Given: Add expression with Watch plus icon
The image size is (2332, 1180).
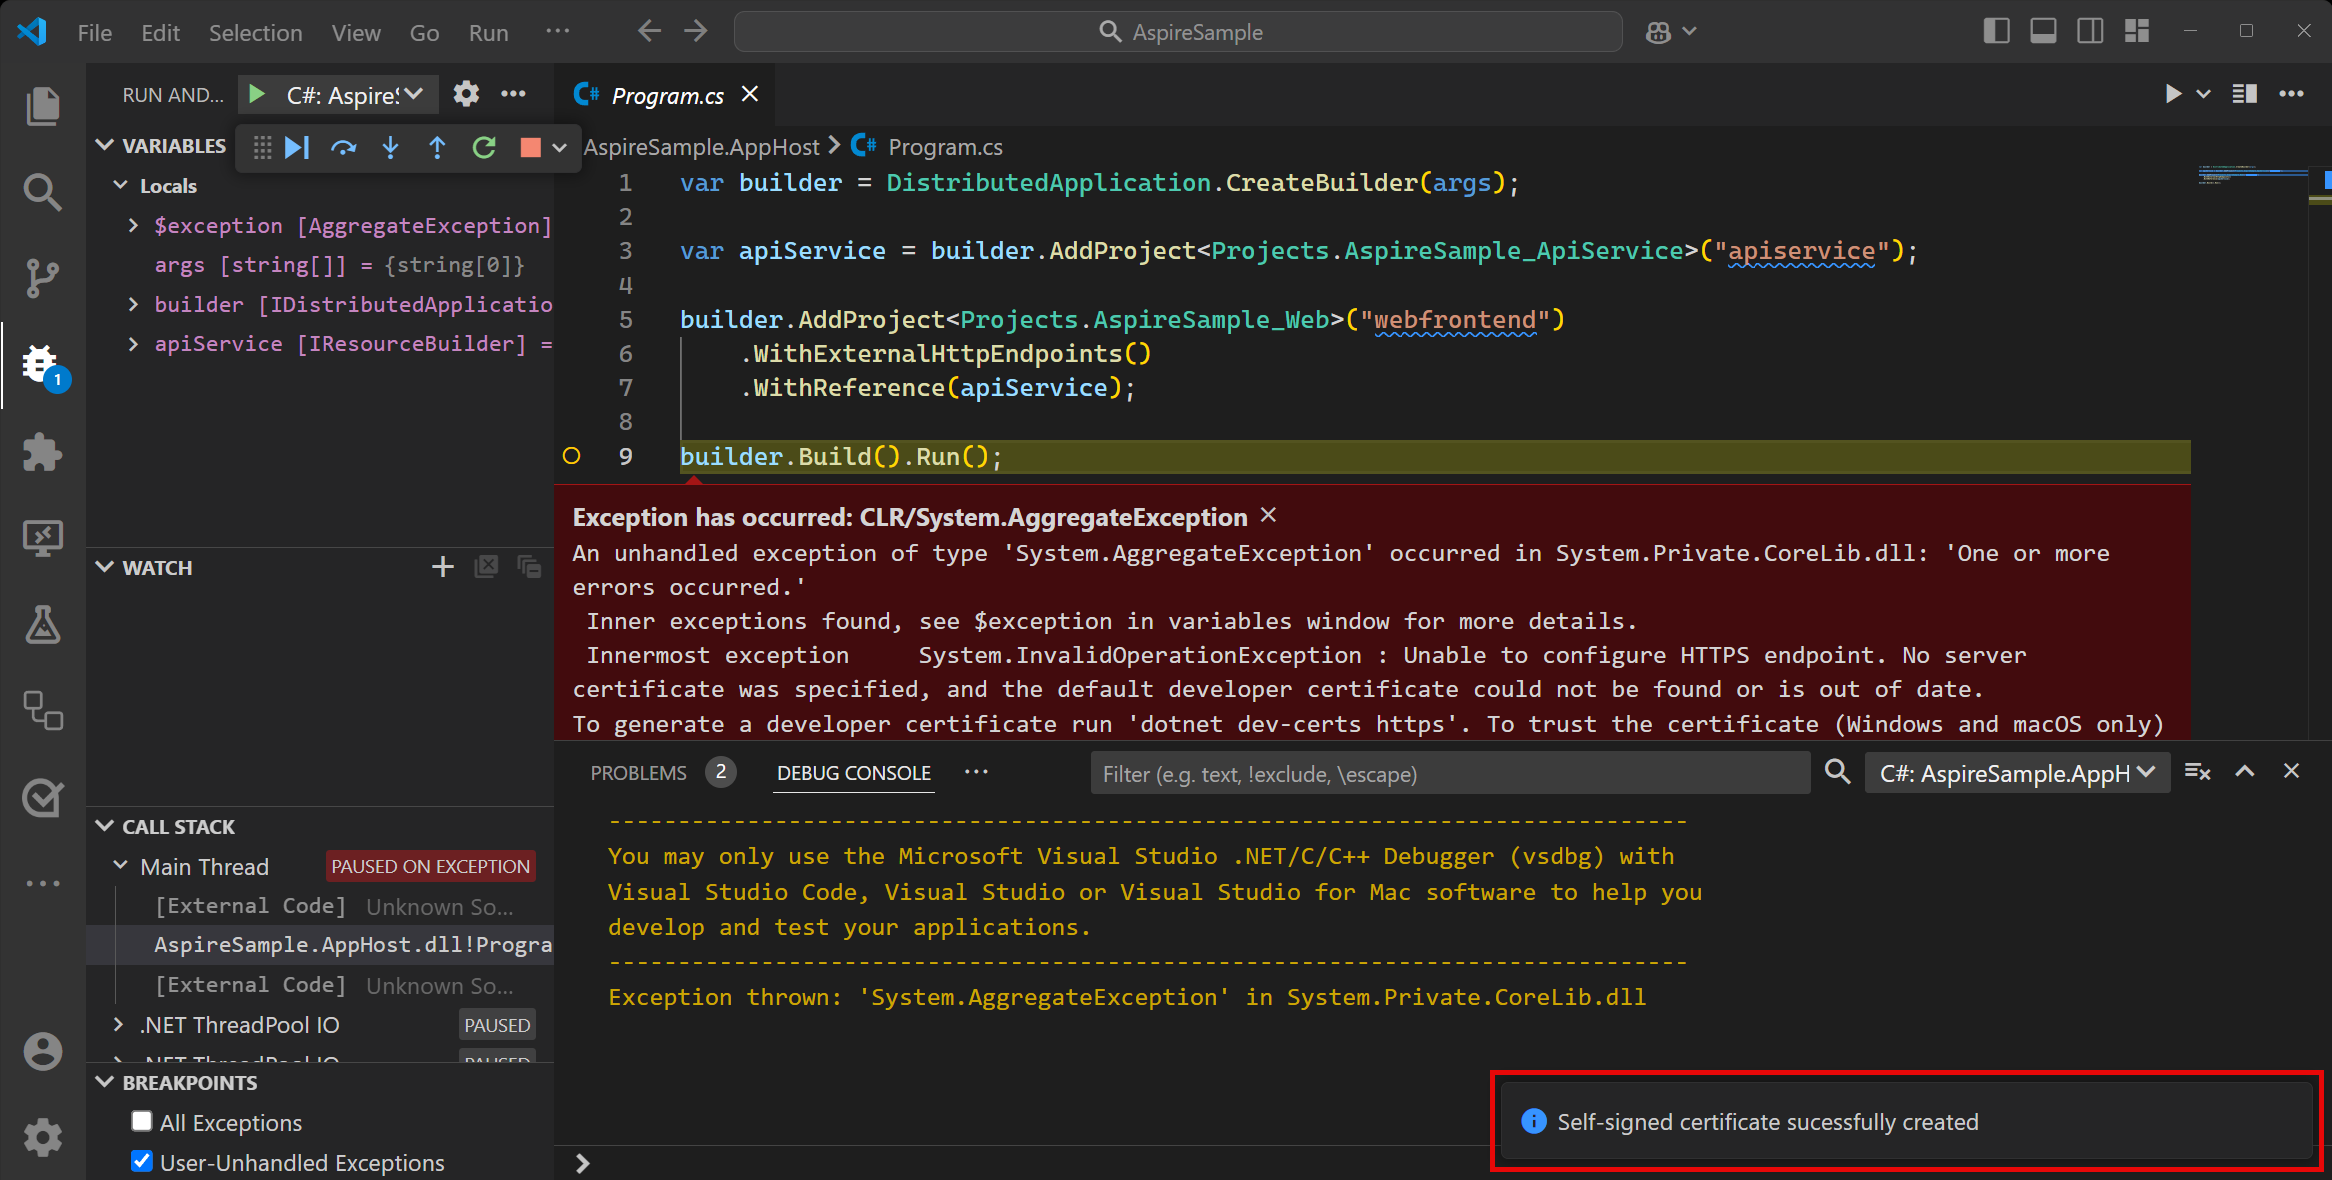Looking at the screenshot, I should [442, 567].
